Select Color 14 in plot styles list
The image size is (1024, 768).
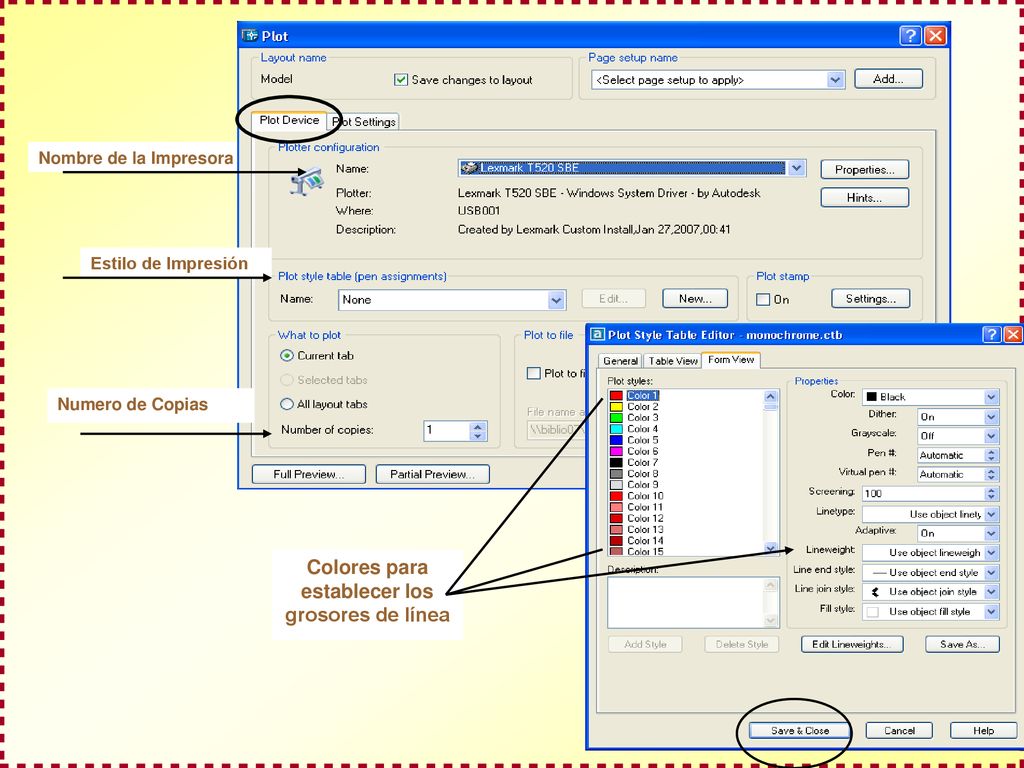[x=645, y=540]
